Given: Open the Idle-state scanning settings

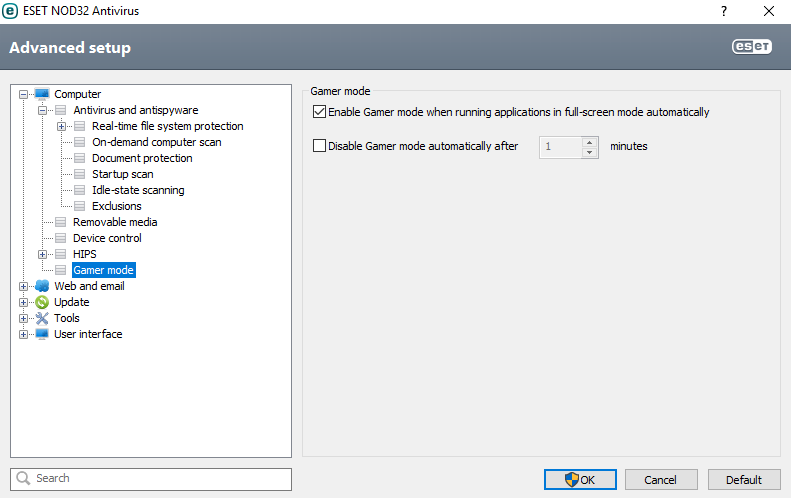Looking at the screenshot, I should (x=138, y=190).
